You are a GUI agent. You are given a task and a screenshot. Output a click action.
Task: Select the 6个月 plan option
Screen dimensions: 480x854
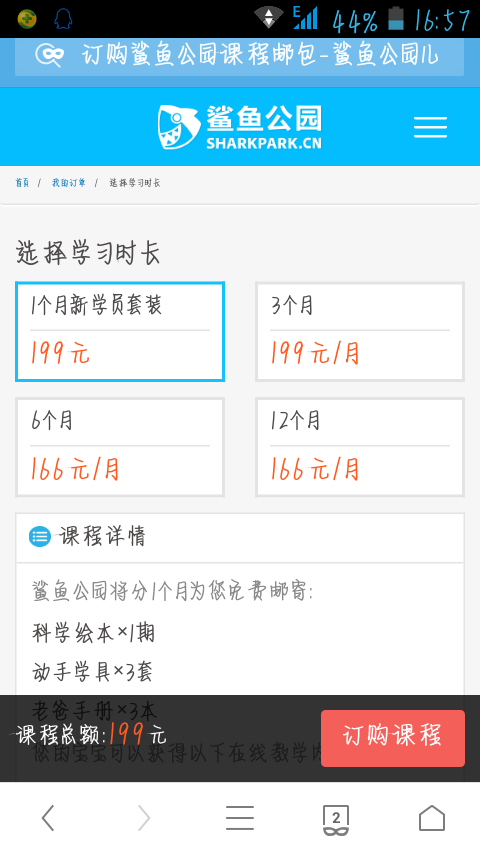click(120, 447)
